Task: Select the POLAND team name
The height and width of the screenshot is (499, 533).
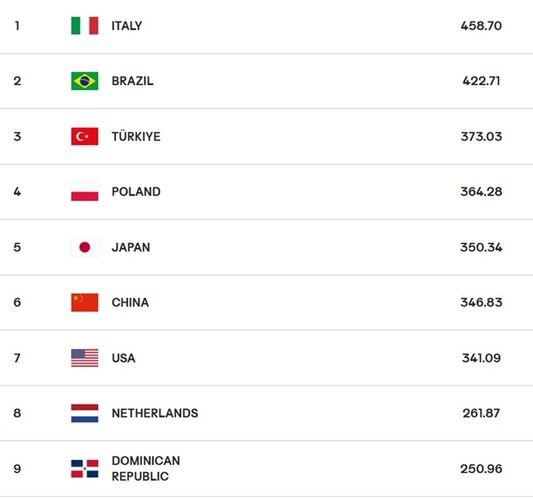Action: pyautogui.click(x=136, y=192)
